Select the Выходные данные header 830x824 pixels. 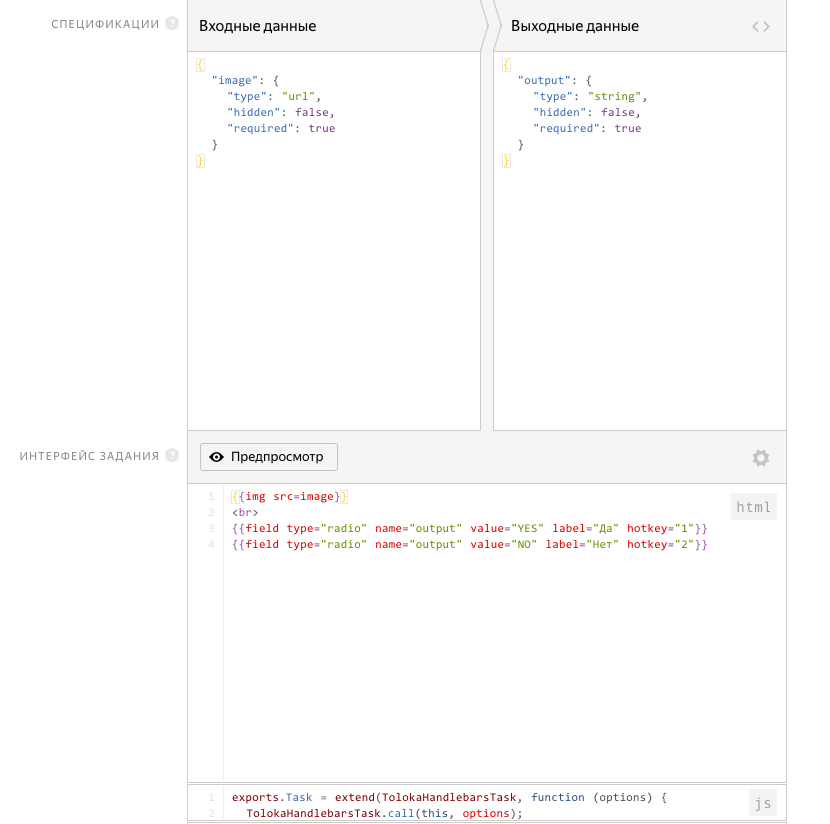(575, 26)
